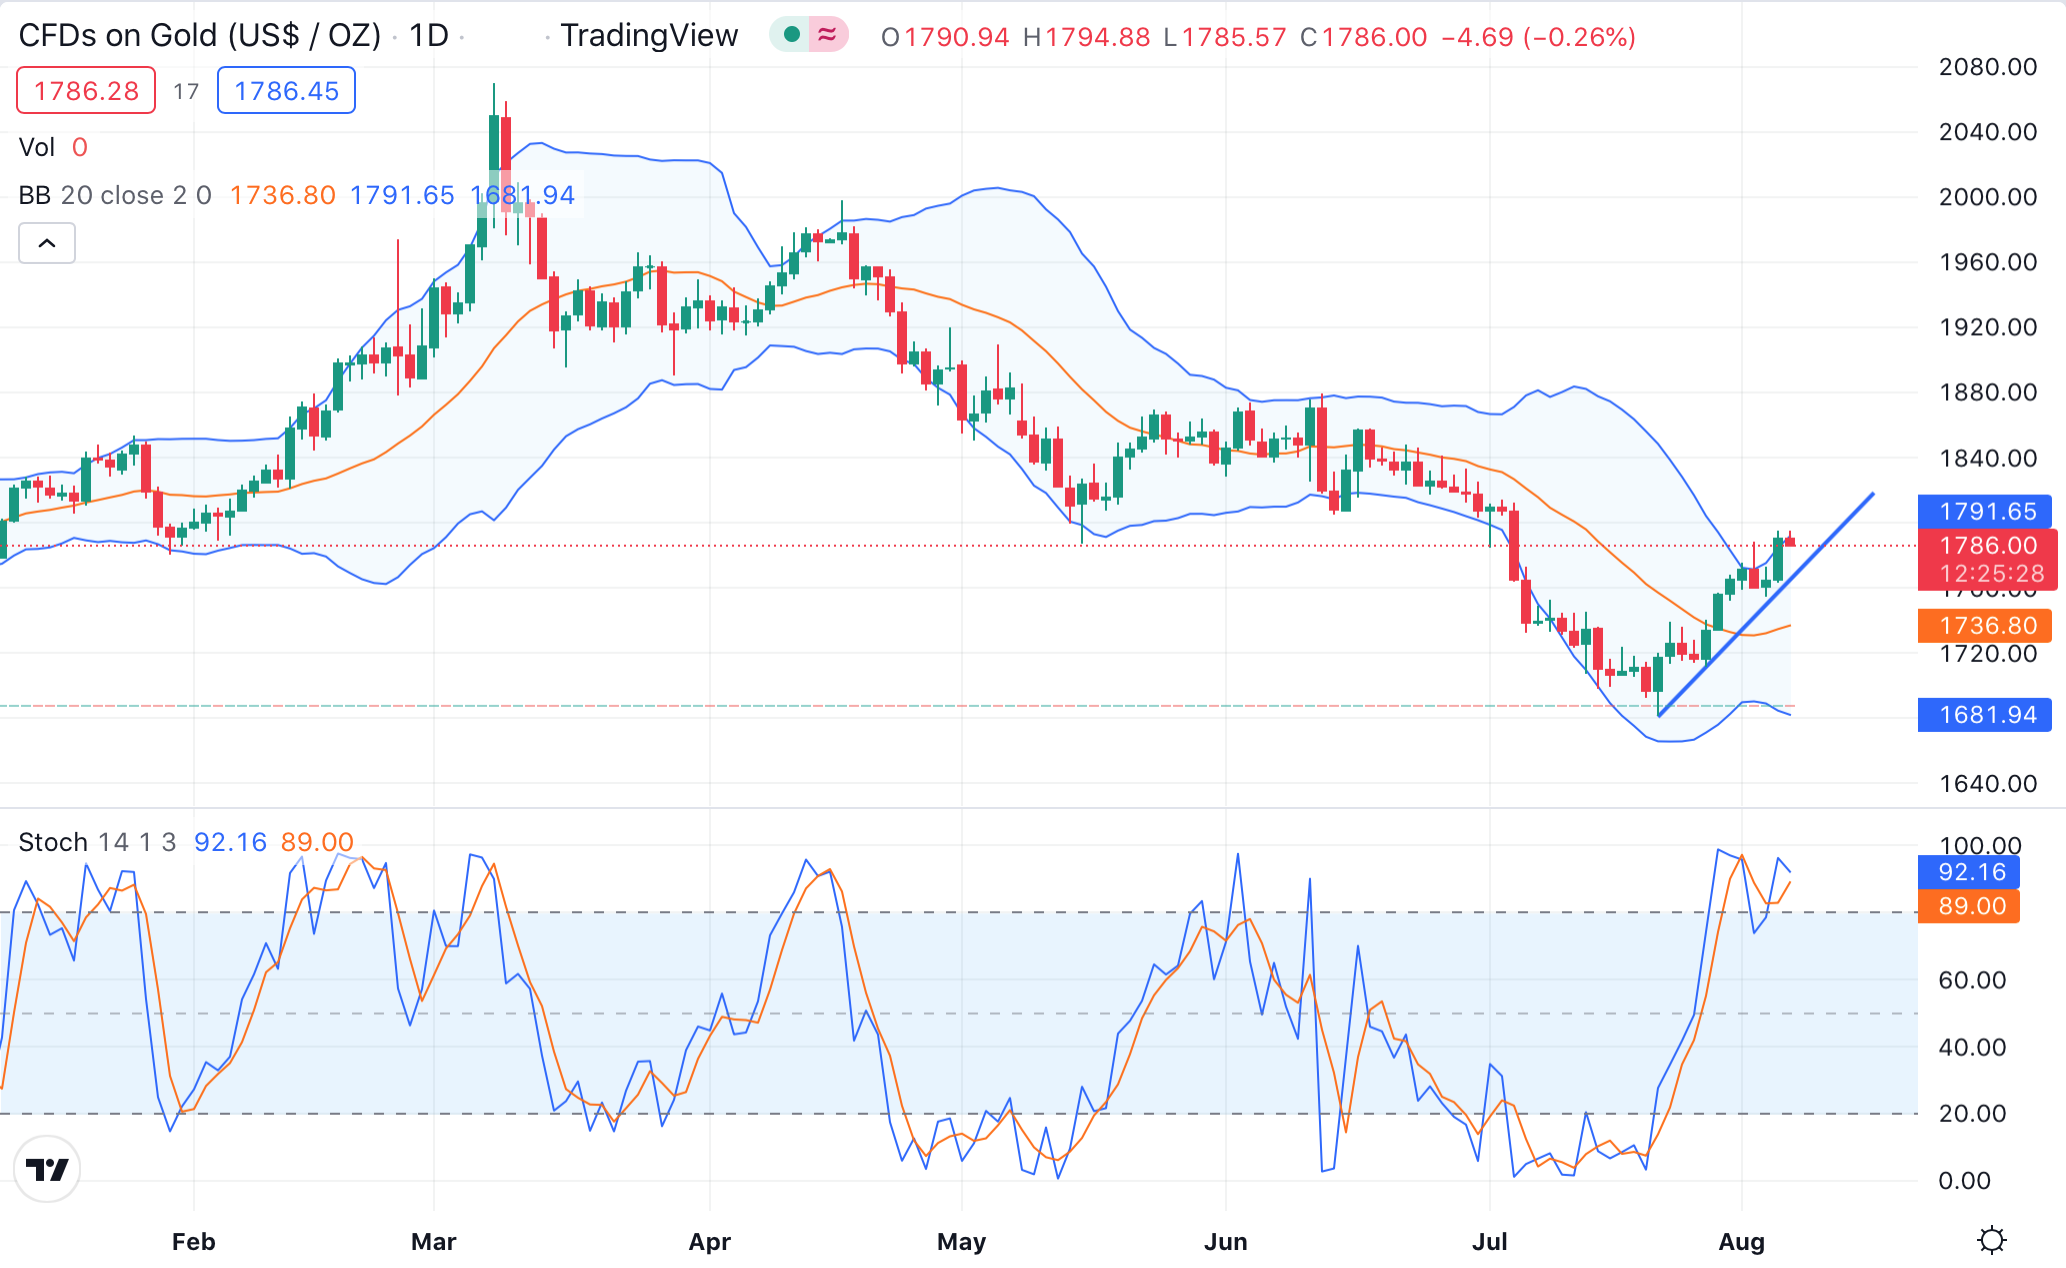
Task: Click the green market status dot
Action: tap(791, 35)
